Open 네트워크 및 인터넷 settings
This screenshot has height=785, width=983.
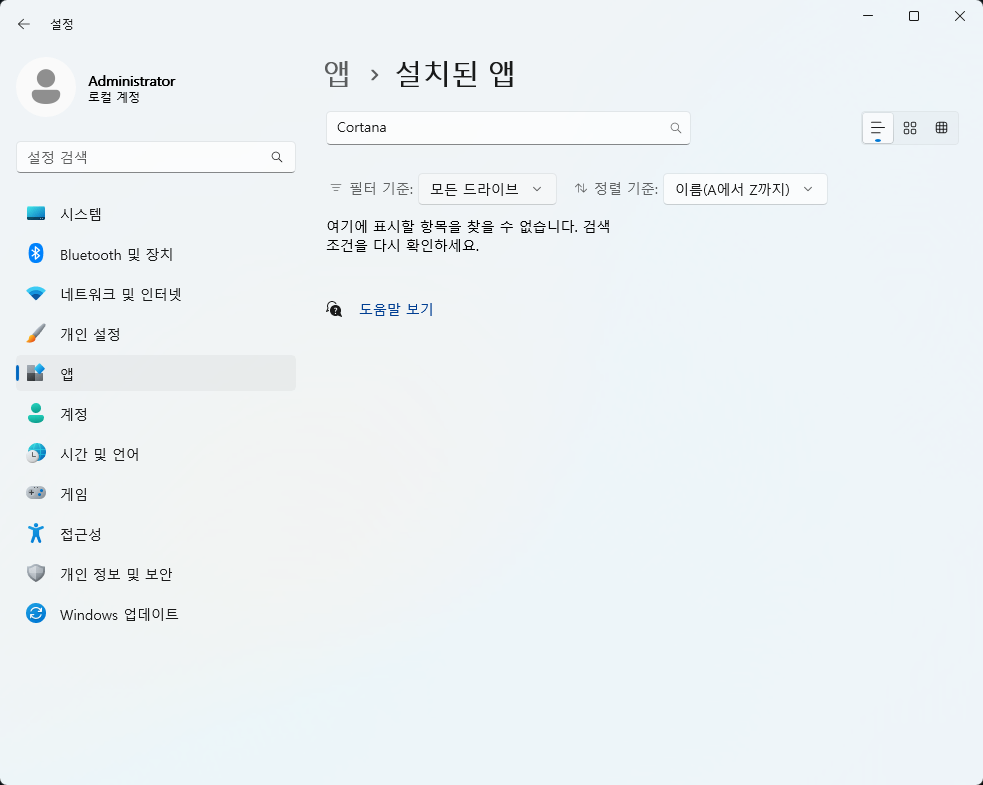[x=155, y=294]
